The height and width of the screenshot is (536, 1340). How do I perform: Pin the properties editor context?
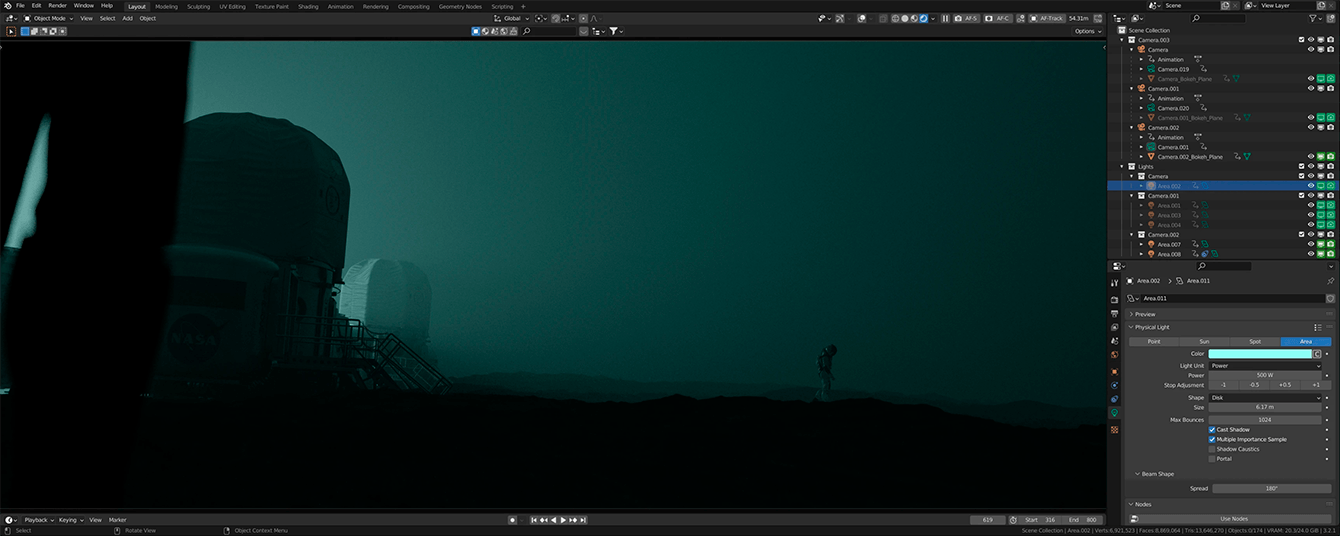[1330, 281]
